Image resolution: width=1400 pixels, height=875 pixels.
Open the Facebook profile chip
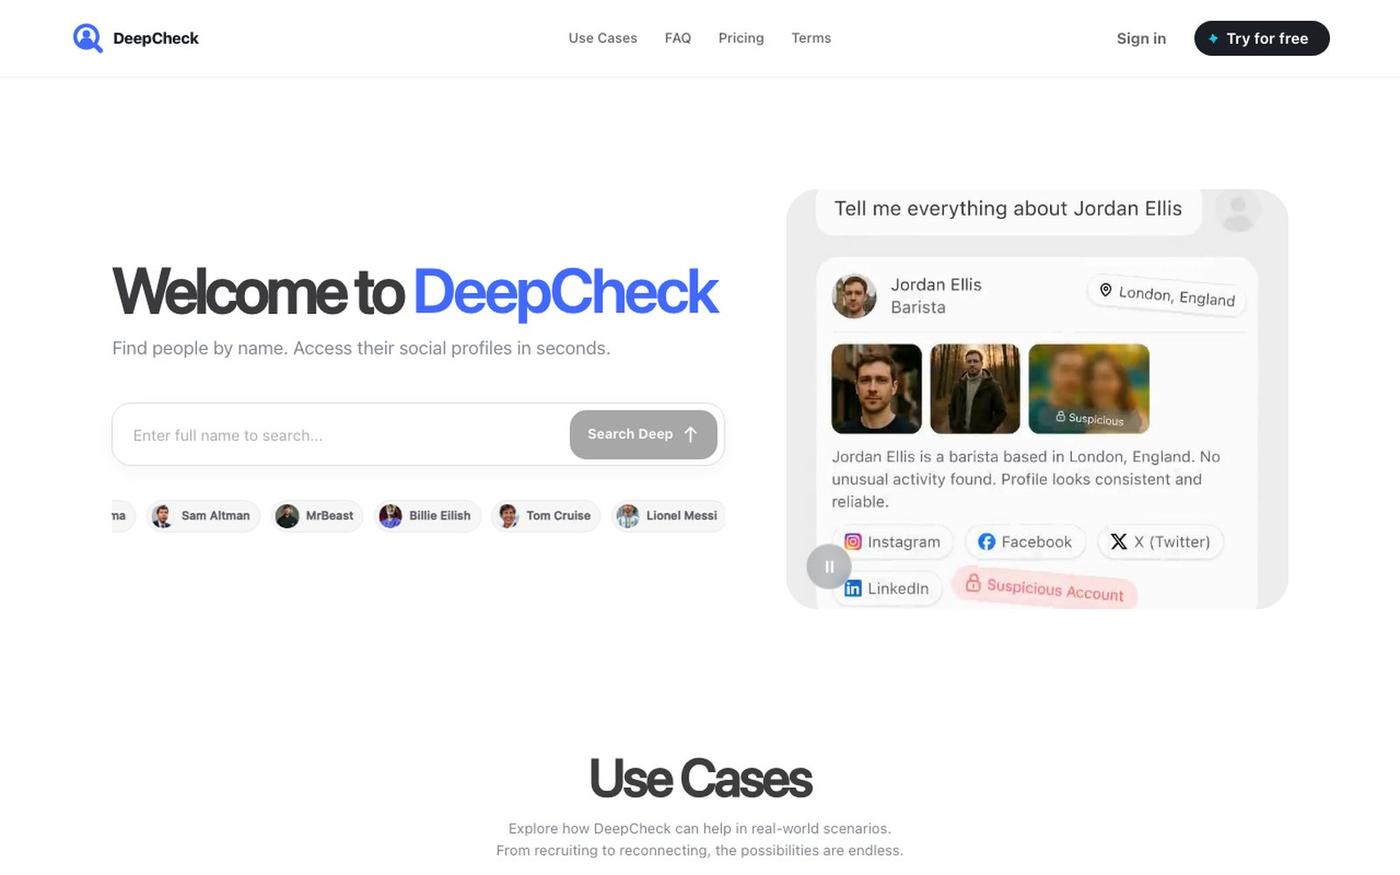point(1025,542)
